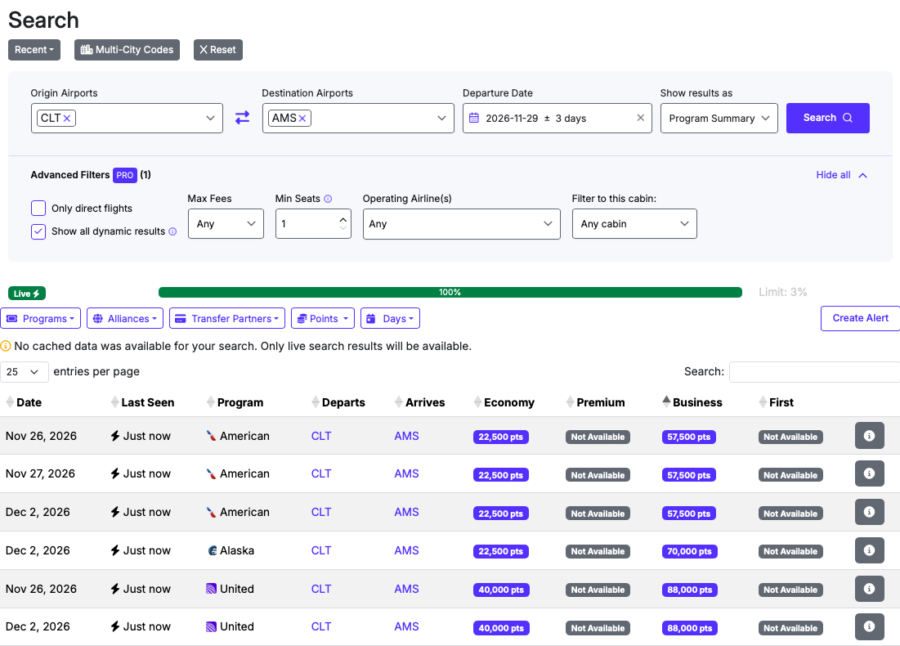Sort table by Business column
The image size is (900, 646).
[x=692, y=403]
